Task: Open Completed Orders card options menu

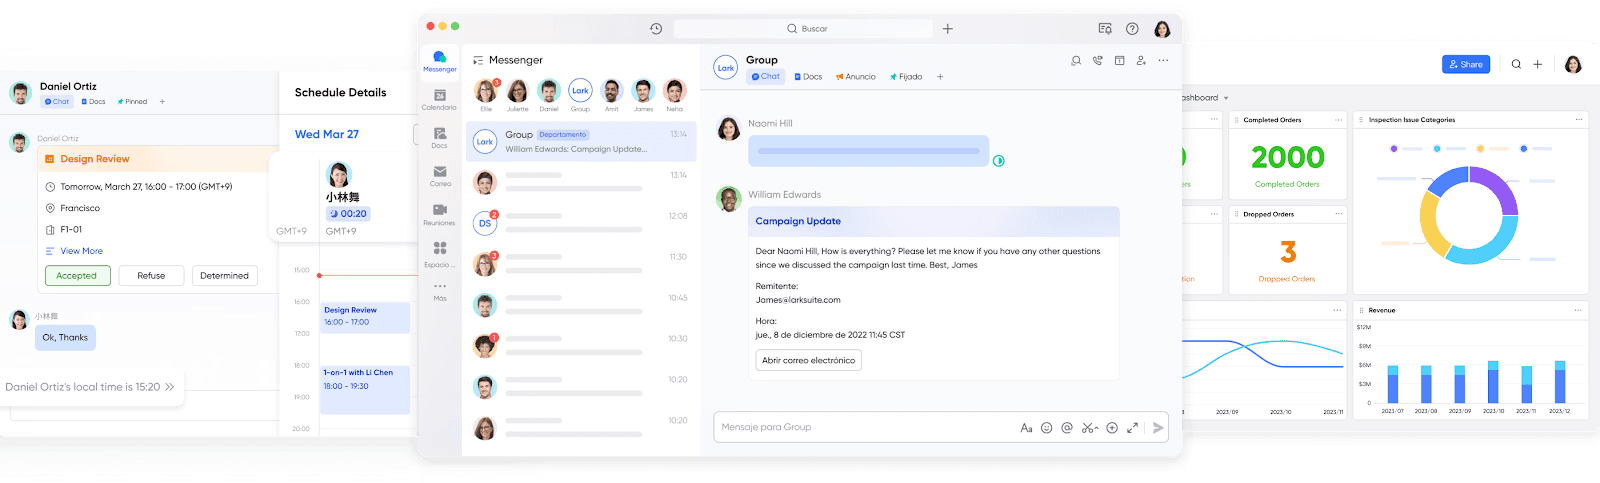Action: coord(1338,120)
